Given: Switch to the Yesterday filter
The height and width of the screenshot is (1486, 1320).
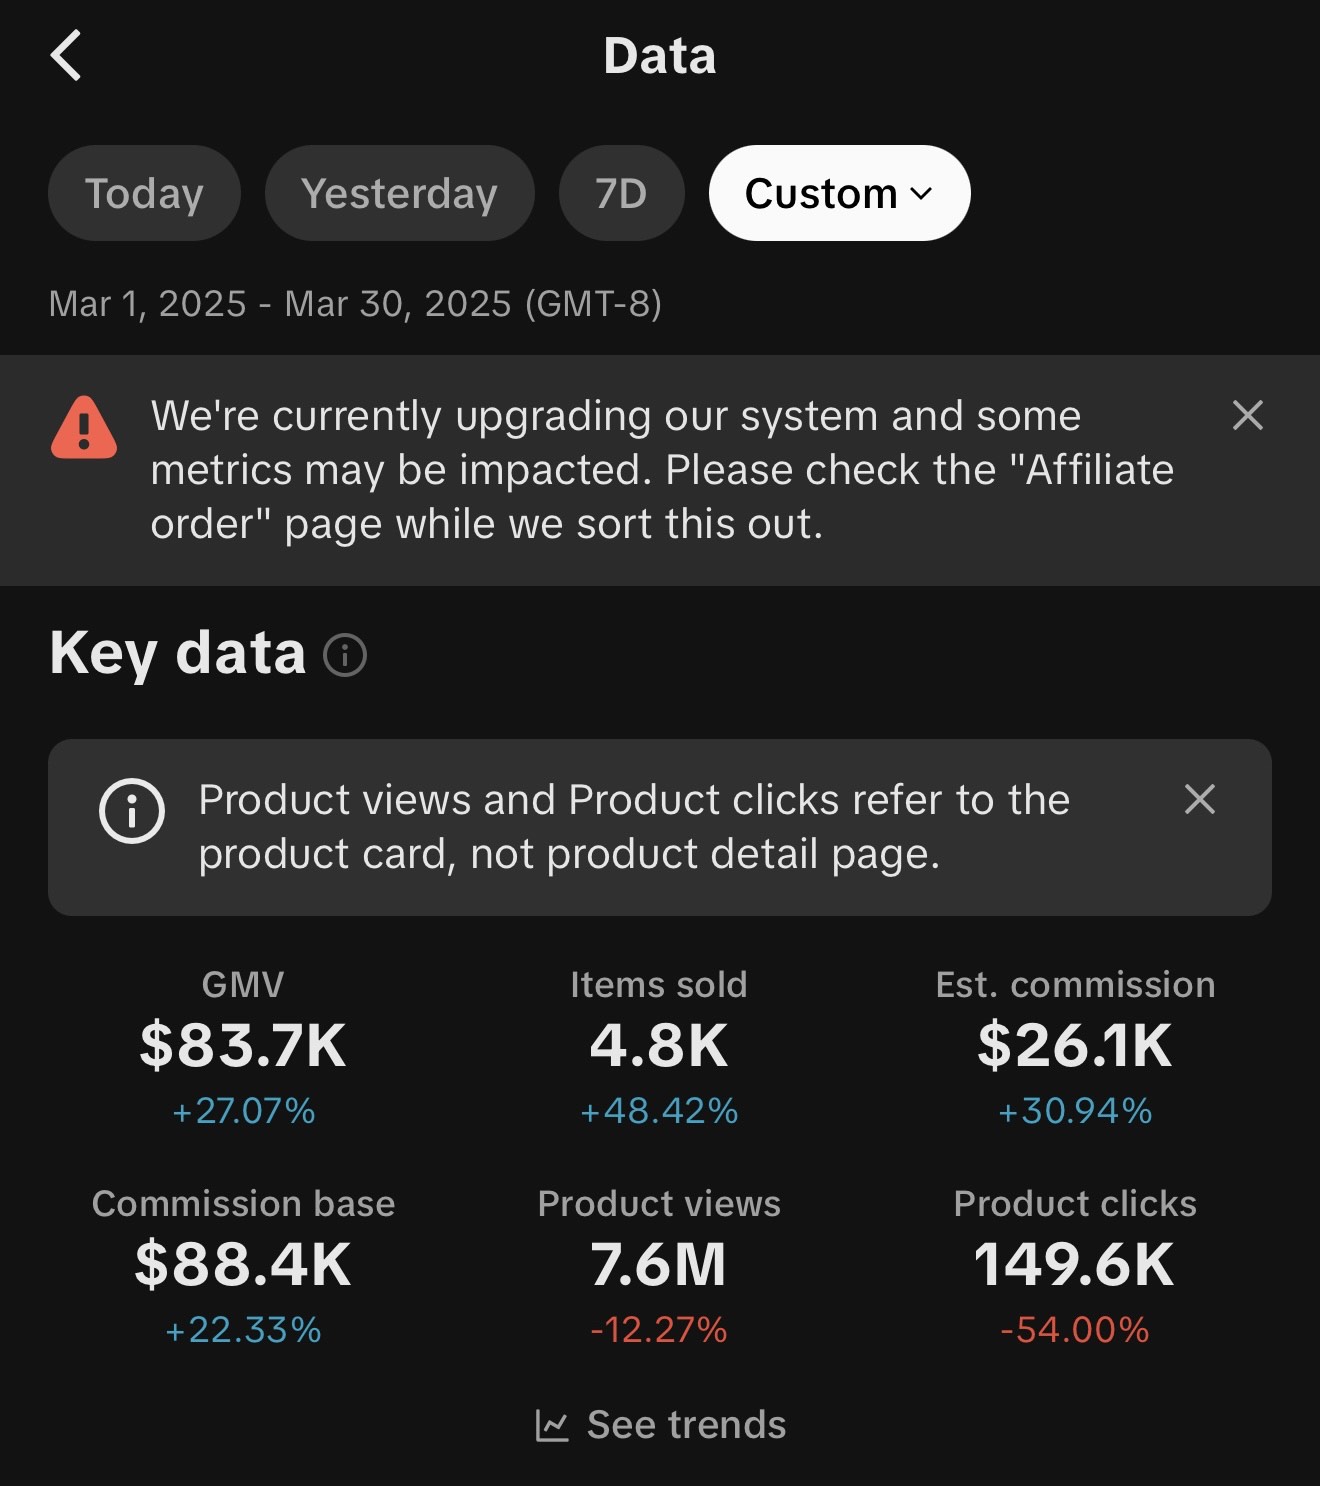Looking at the screenshot, I should (x=399, y=193).
